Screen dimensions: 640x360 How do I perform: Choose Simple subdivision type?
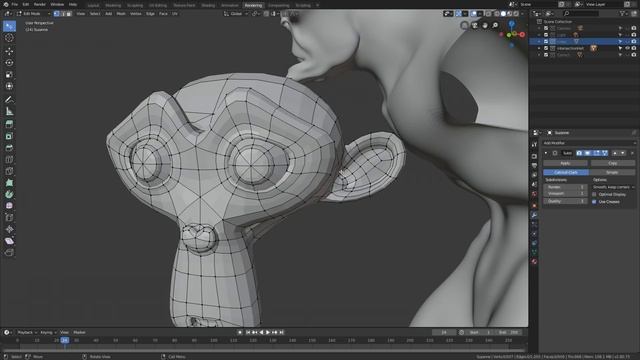pyautogui.click(x=612, y=172)
